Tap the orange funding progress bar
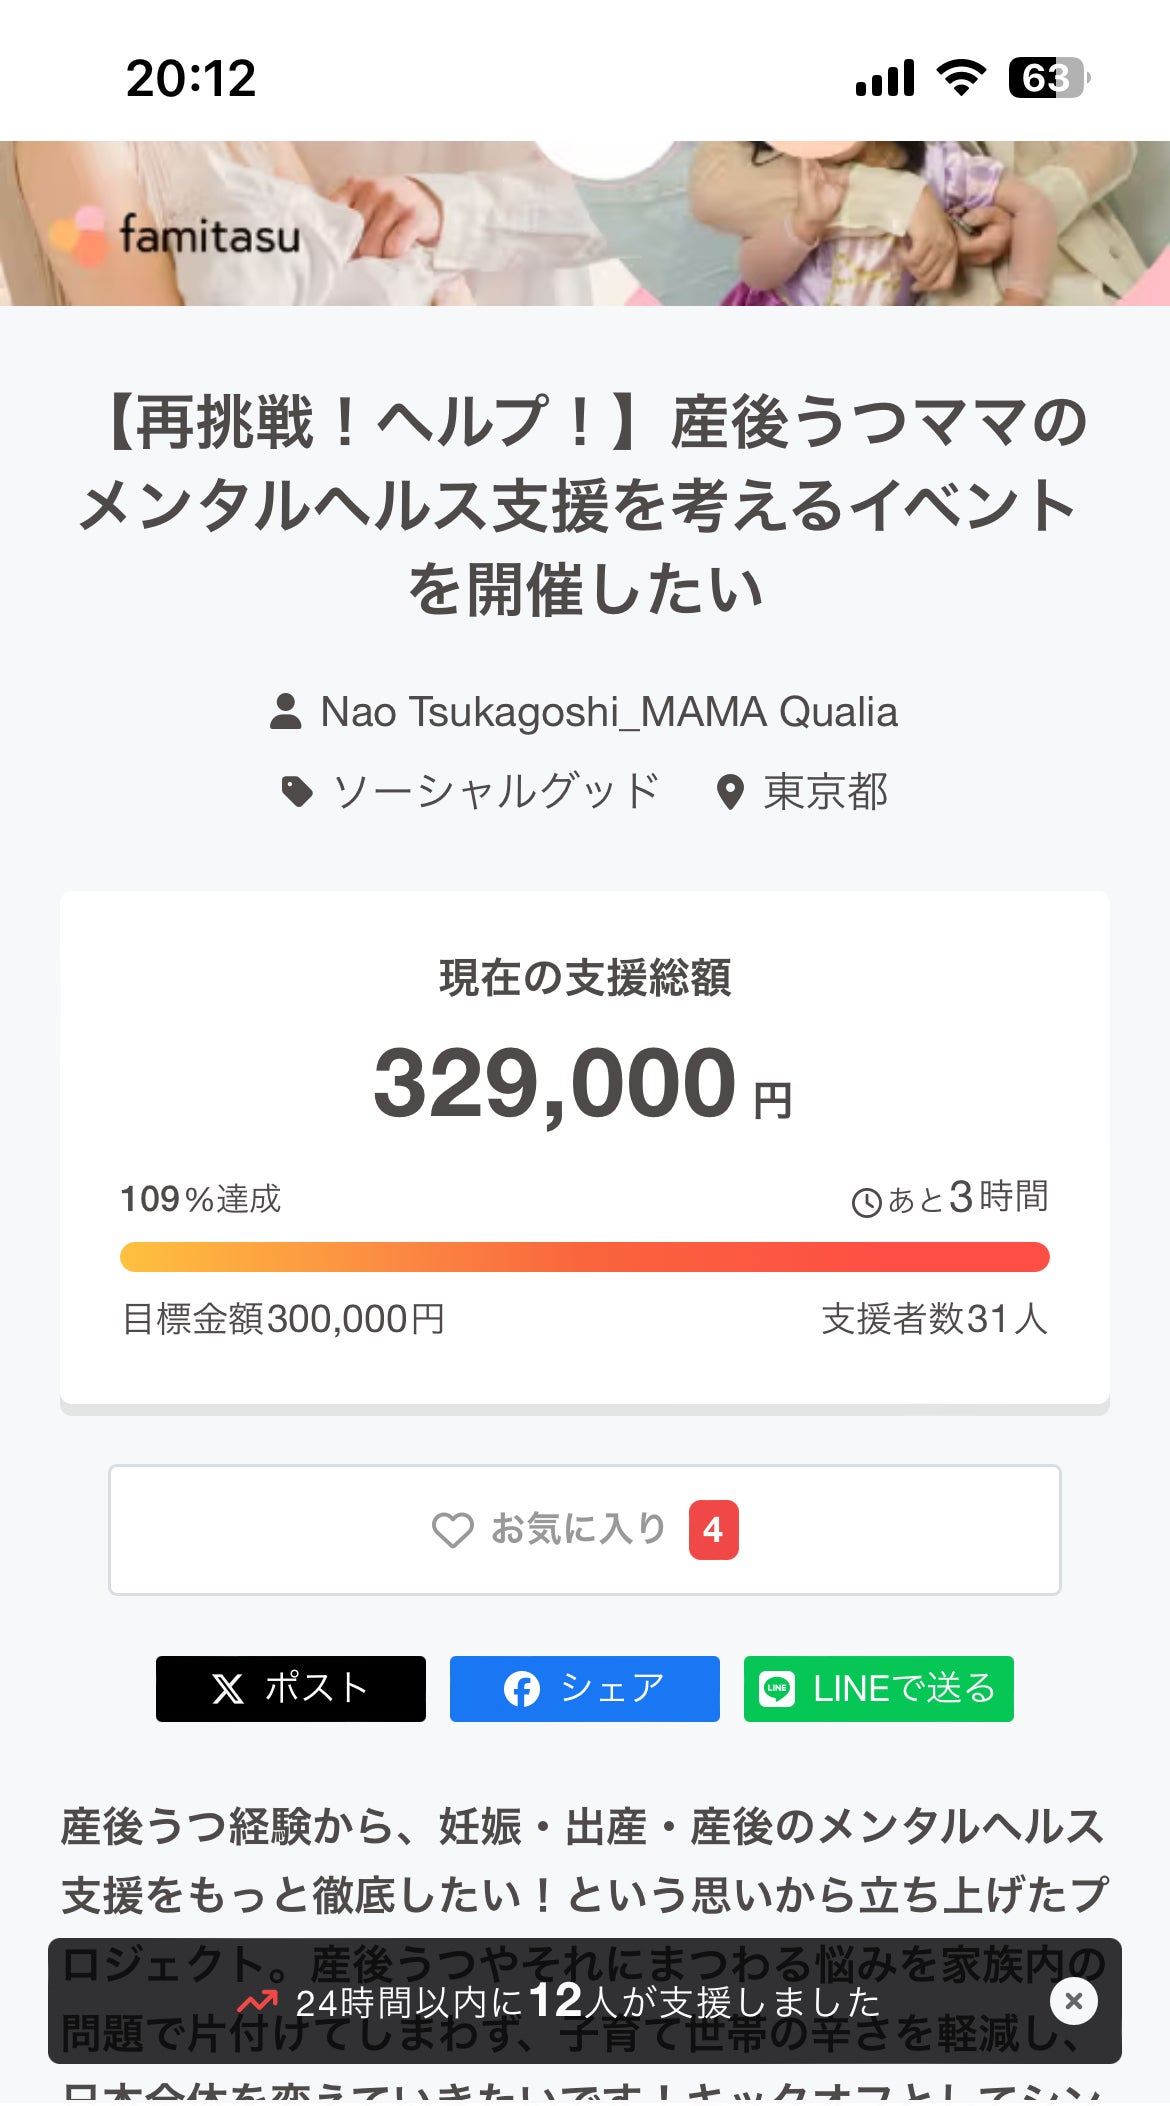This screenshot has width=1170, height=2106. (x=584, y=1257)
